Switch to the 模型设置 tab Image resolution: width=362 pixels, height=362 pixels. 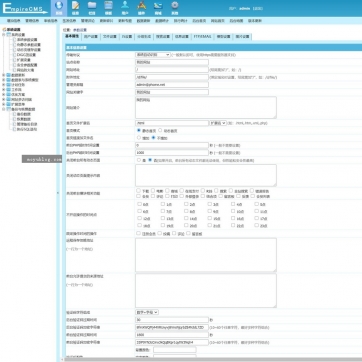223,37
